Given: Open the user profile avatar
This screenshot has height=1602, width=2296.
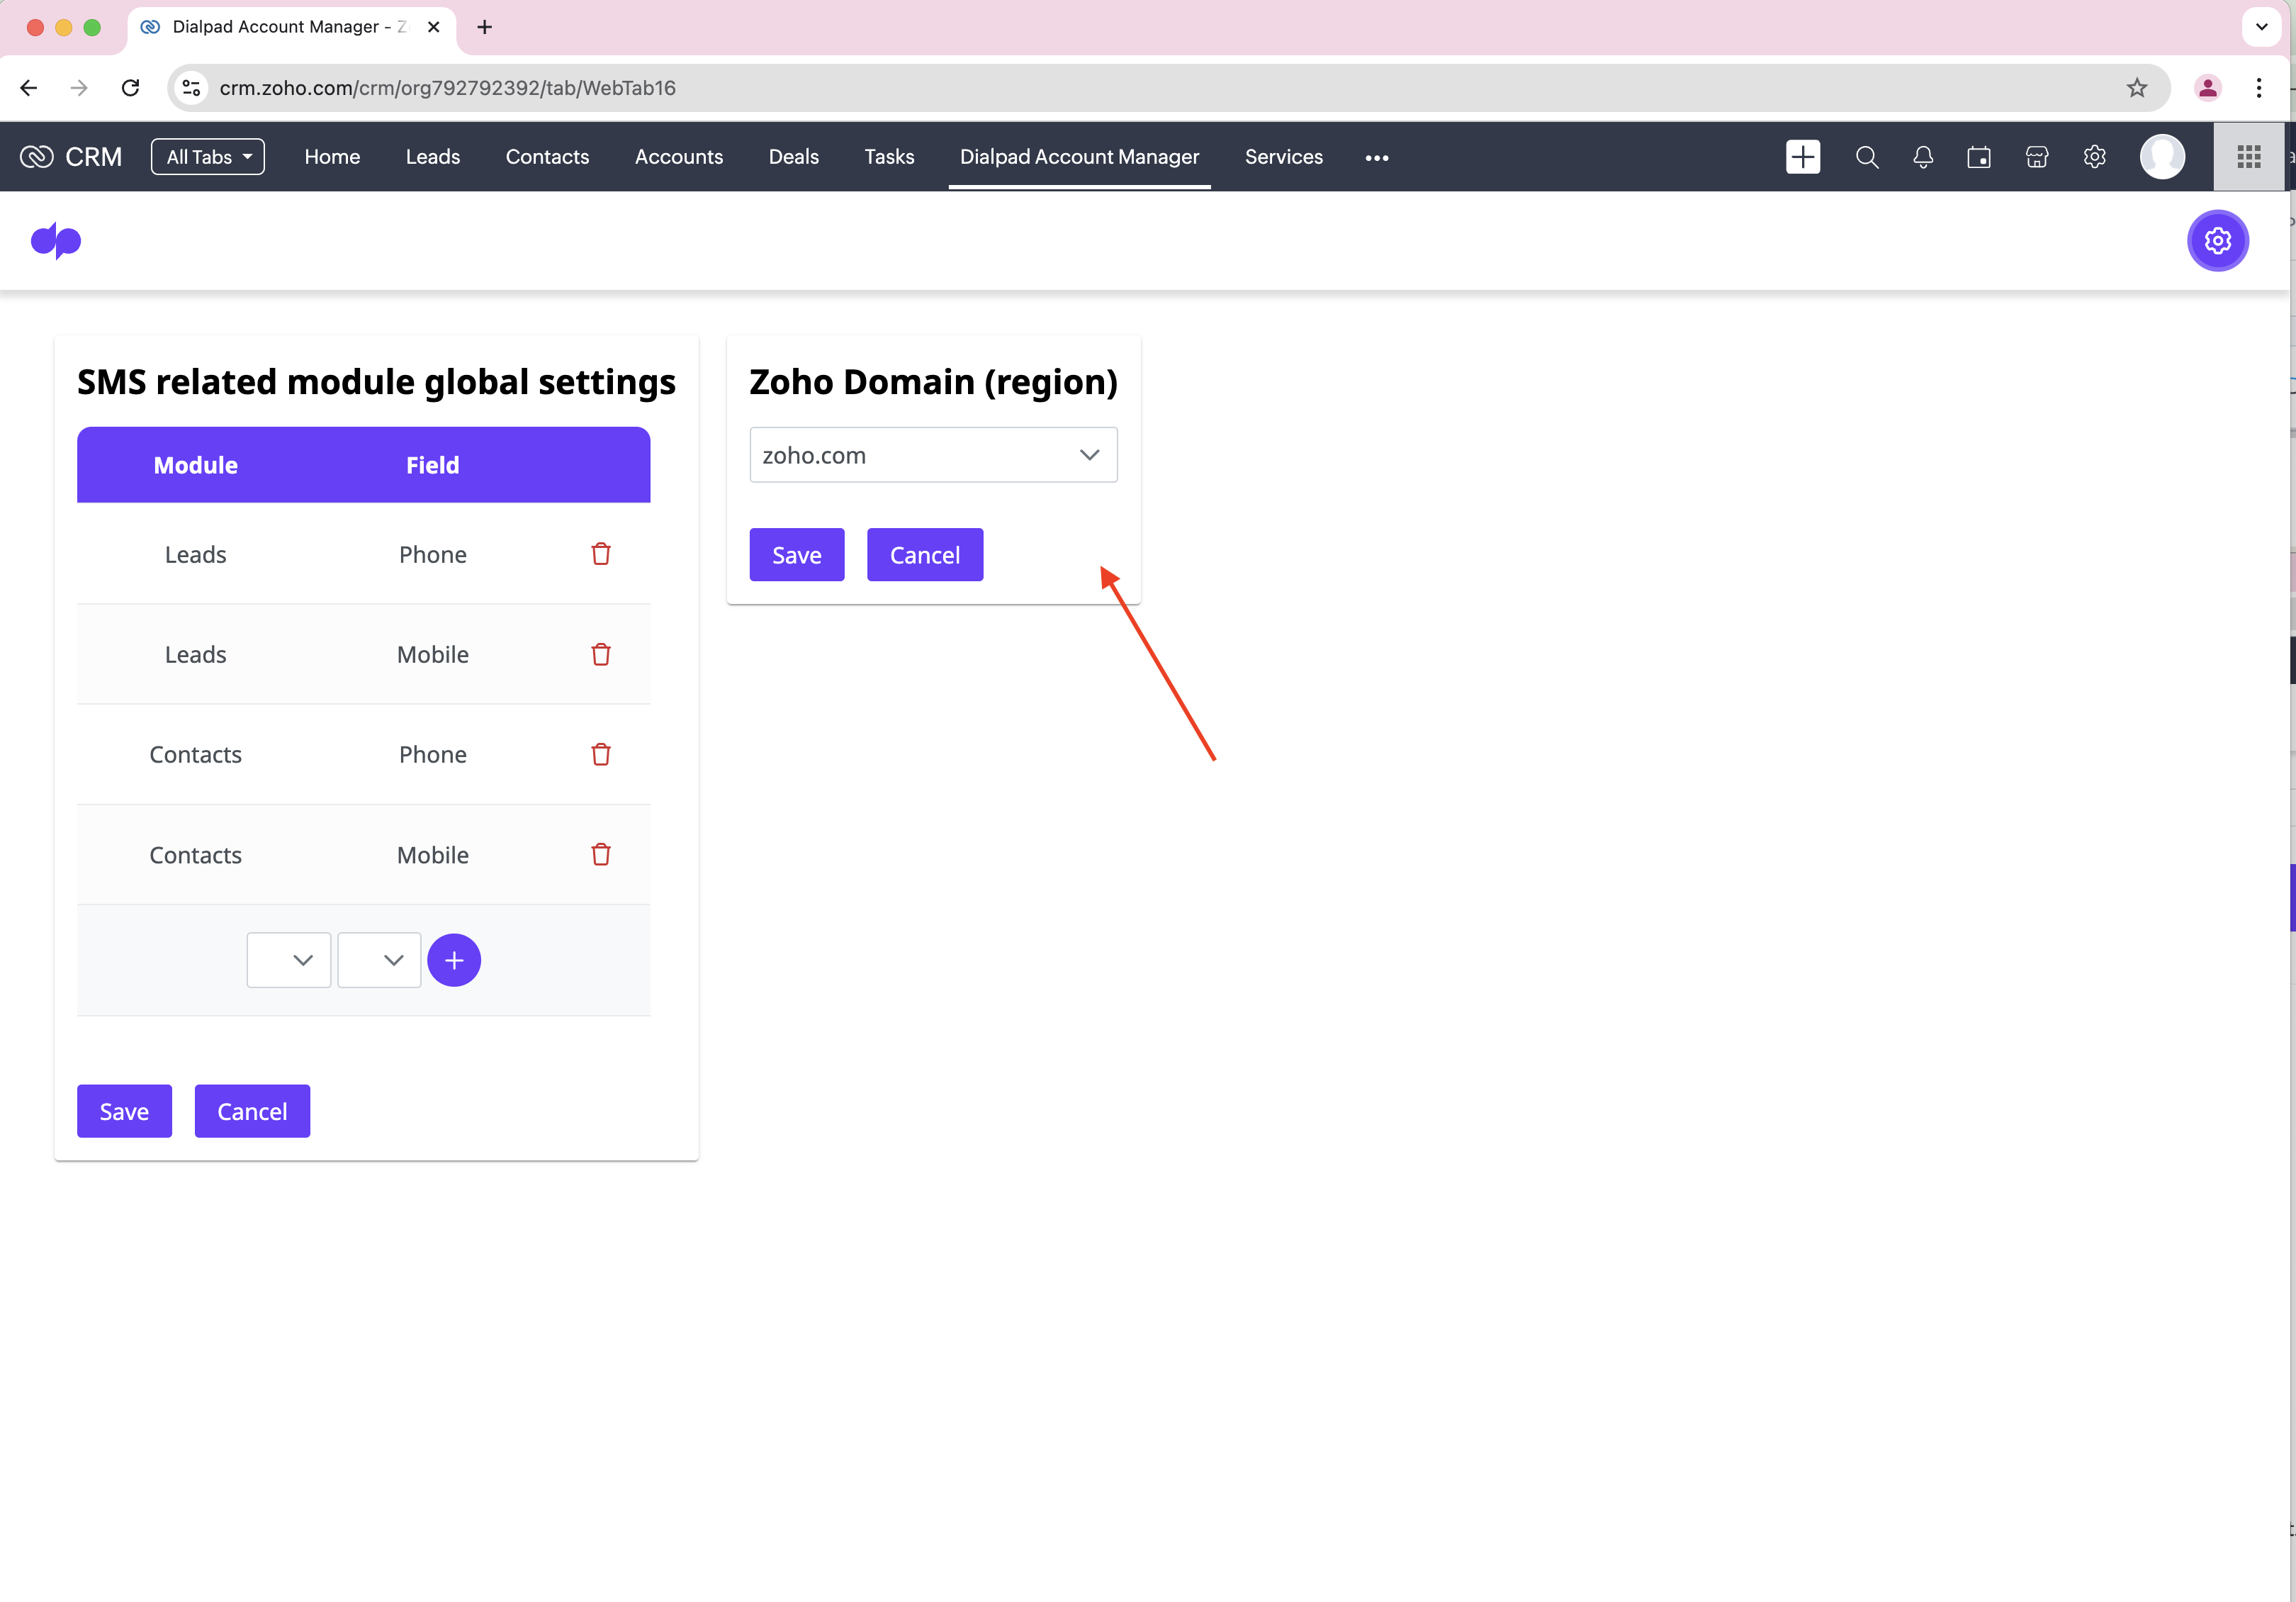Looking at the screenshot, I should click(x=2162, y=157).
